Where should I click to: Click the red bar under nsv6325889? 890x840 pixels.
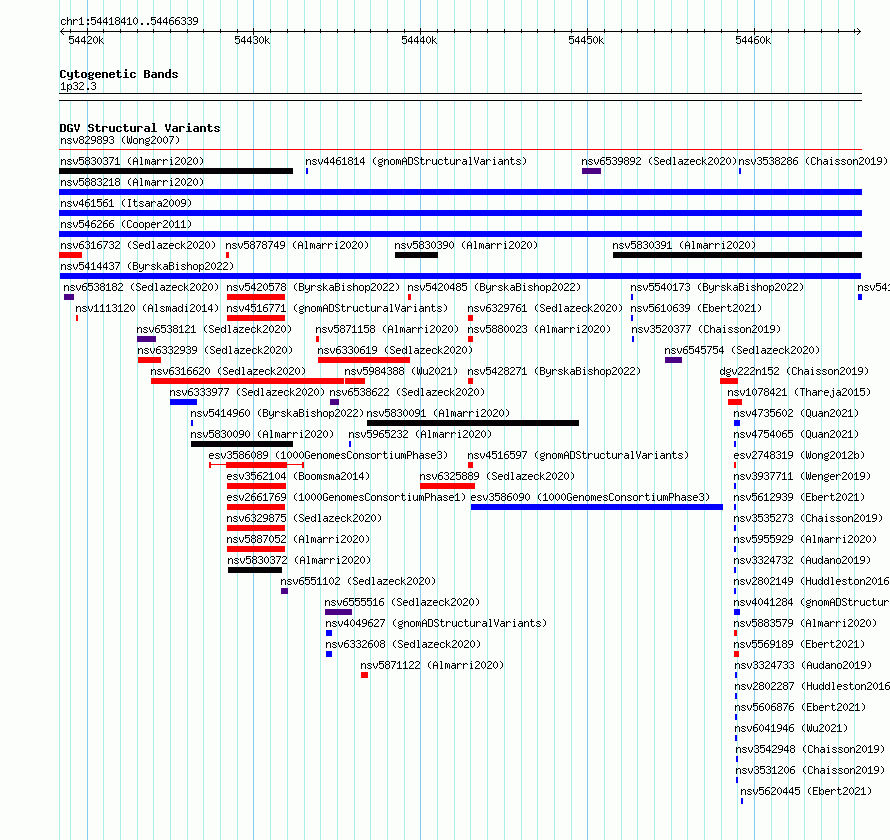447,486
